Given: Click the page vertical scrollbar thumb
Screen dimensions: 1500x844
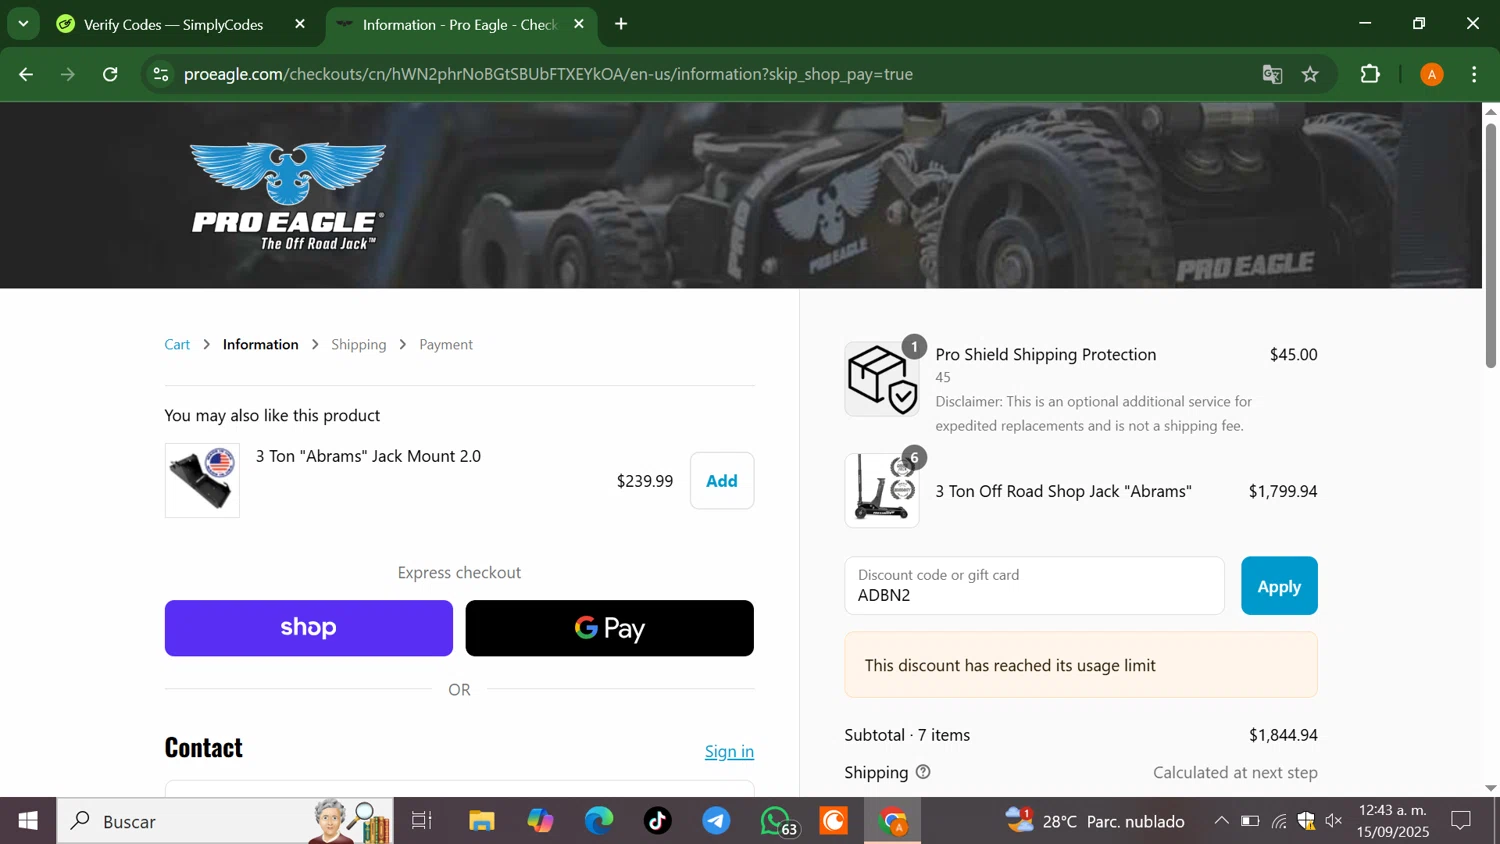Looking at the screenshot, I should 1491,245.
